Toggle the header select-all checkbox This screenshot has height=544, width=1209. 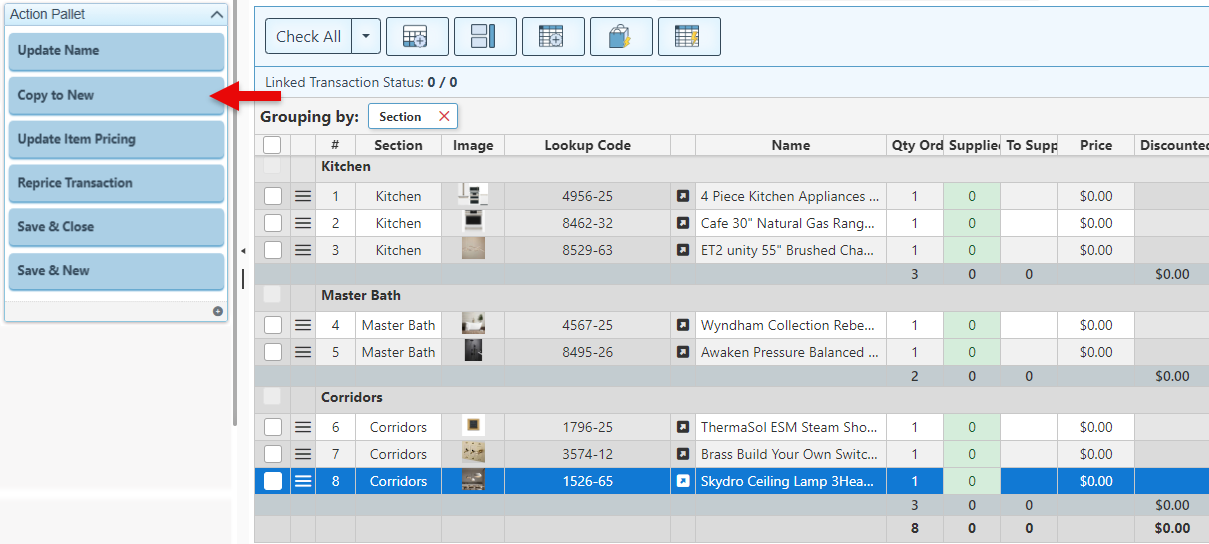[272, 145]
